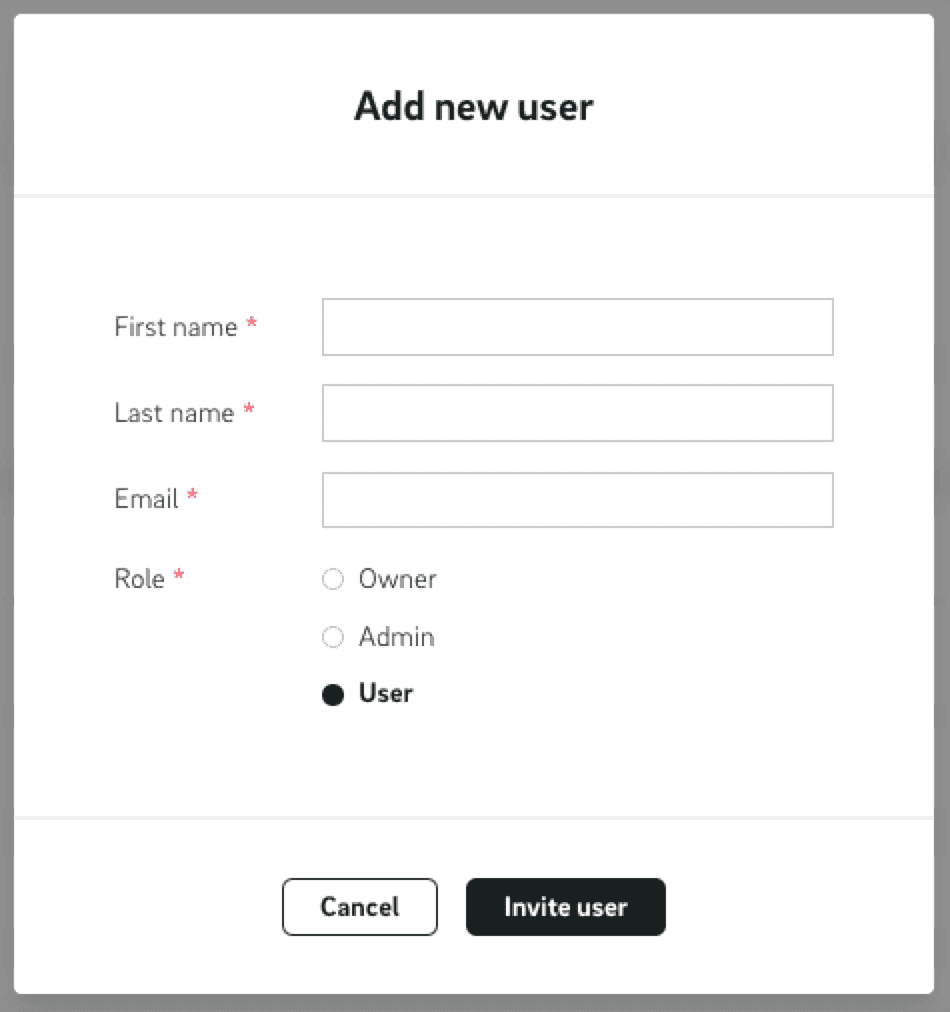Click the red asterisk beside Email
950x1012 pixels.
(x=193, y=496)
